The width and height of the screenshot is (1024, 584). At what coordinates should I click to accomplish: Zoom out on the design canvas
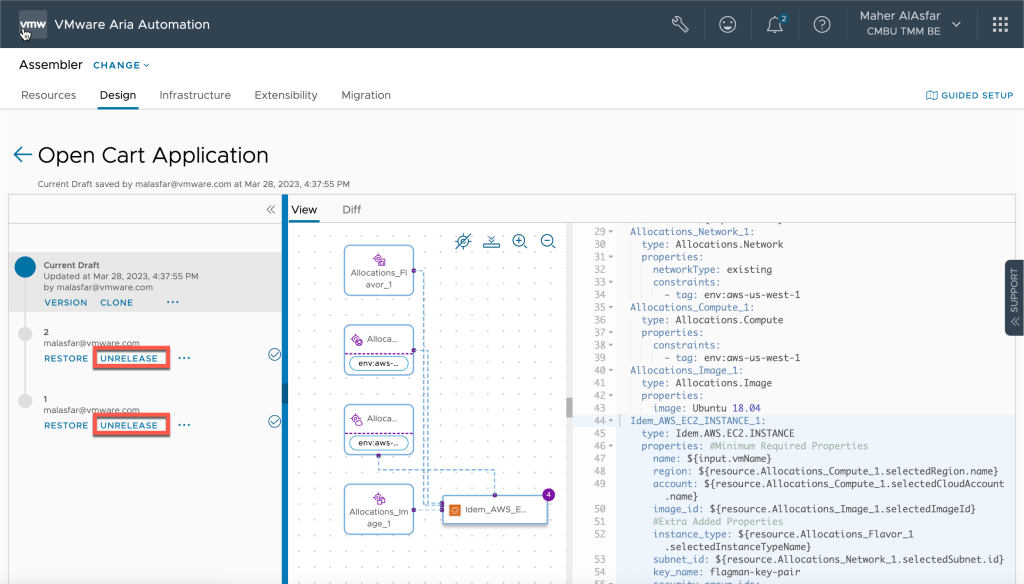548,241
